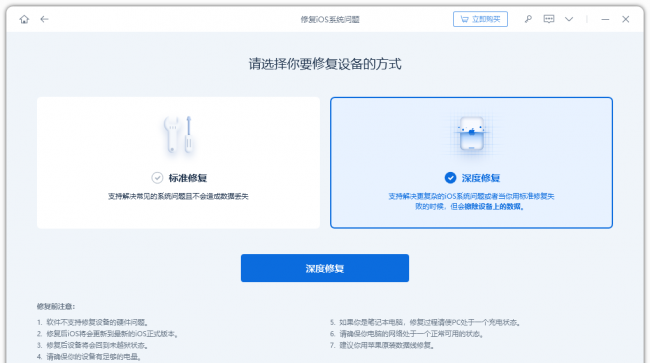The width and height of the screenshot is (650, 363).
Task: Close the repair window
Action: pyautogui.click(x=626, y=19)
